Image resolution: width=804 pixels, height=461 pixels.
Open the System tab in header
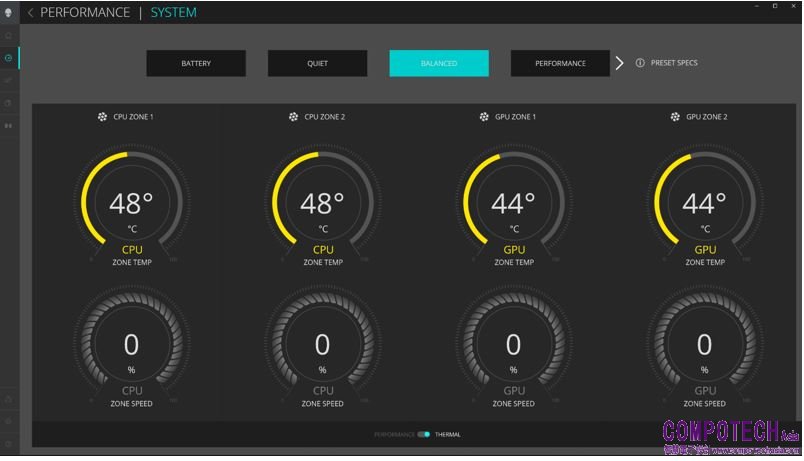tap(174, 13)
